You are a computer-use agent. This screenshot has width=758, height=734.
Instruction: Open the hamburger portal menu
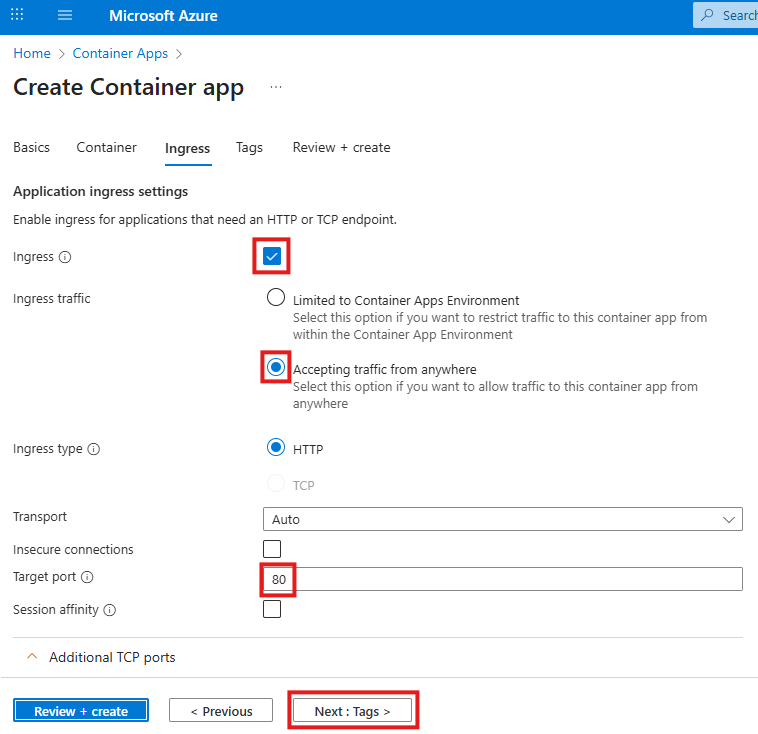point(65,16)
